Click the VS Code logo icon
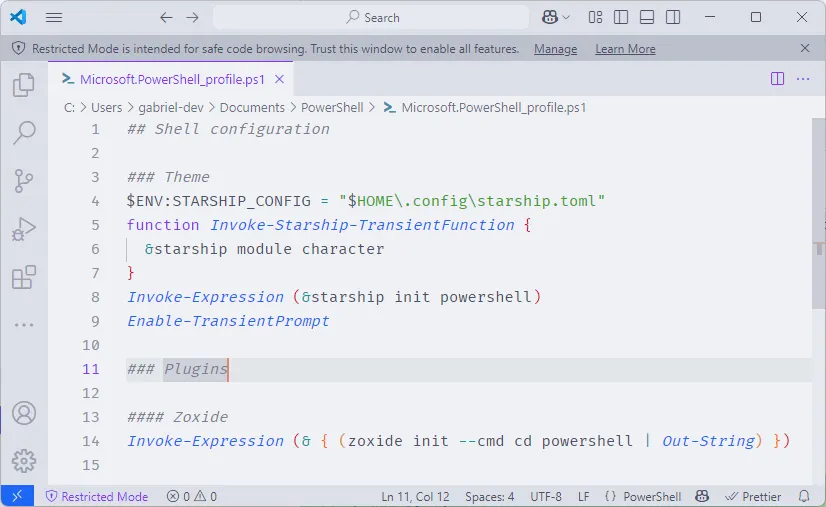The height and width of the screenshot is (507, 826). [x=18, y=17]
